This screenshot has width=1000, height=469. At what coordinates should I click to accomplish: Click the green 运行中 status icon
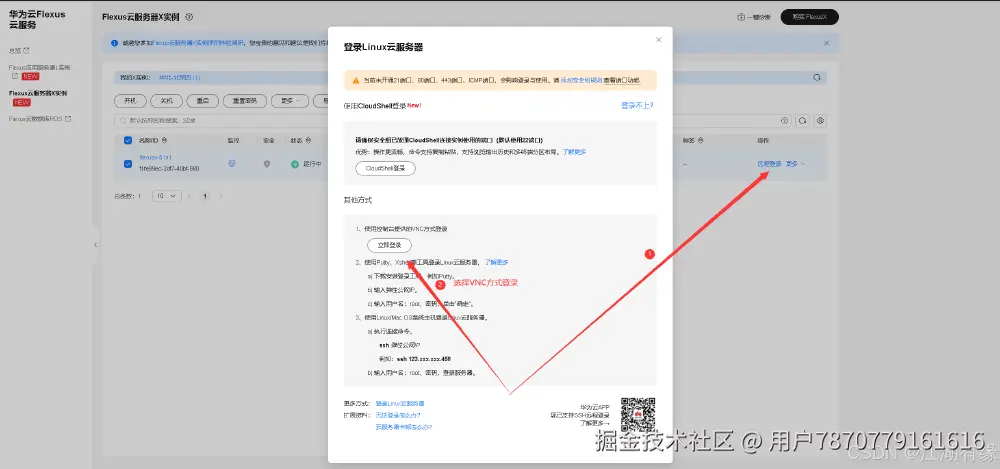click(x=295, y=164)
